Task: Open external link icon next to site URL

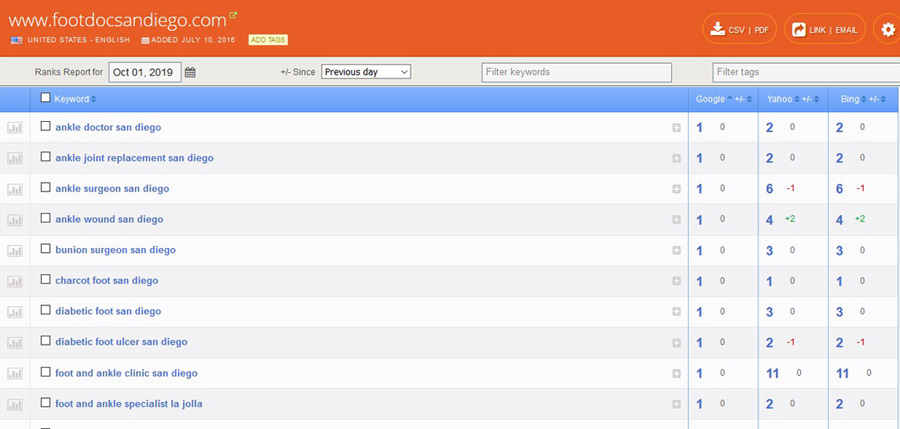Action: (233, 16)
